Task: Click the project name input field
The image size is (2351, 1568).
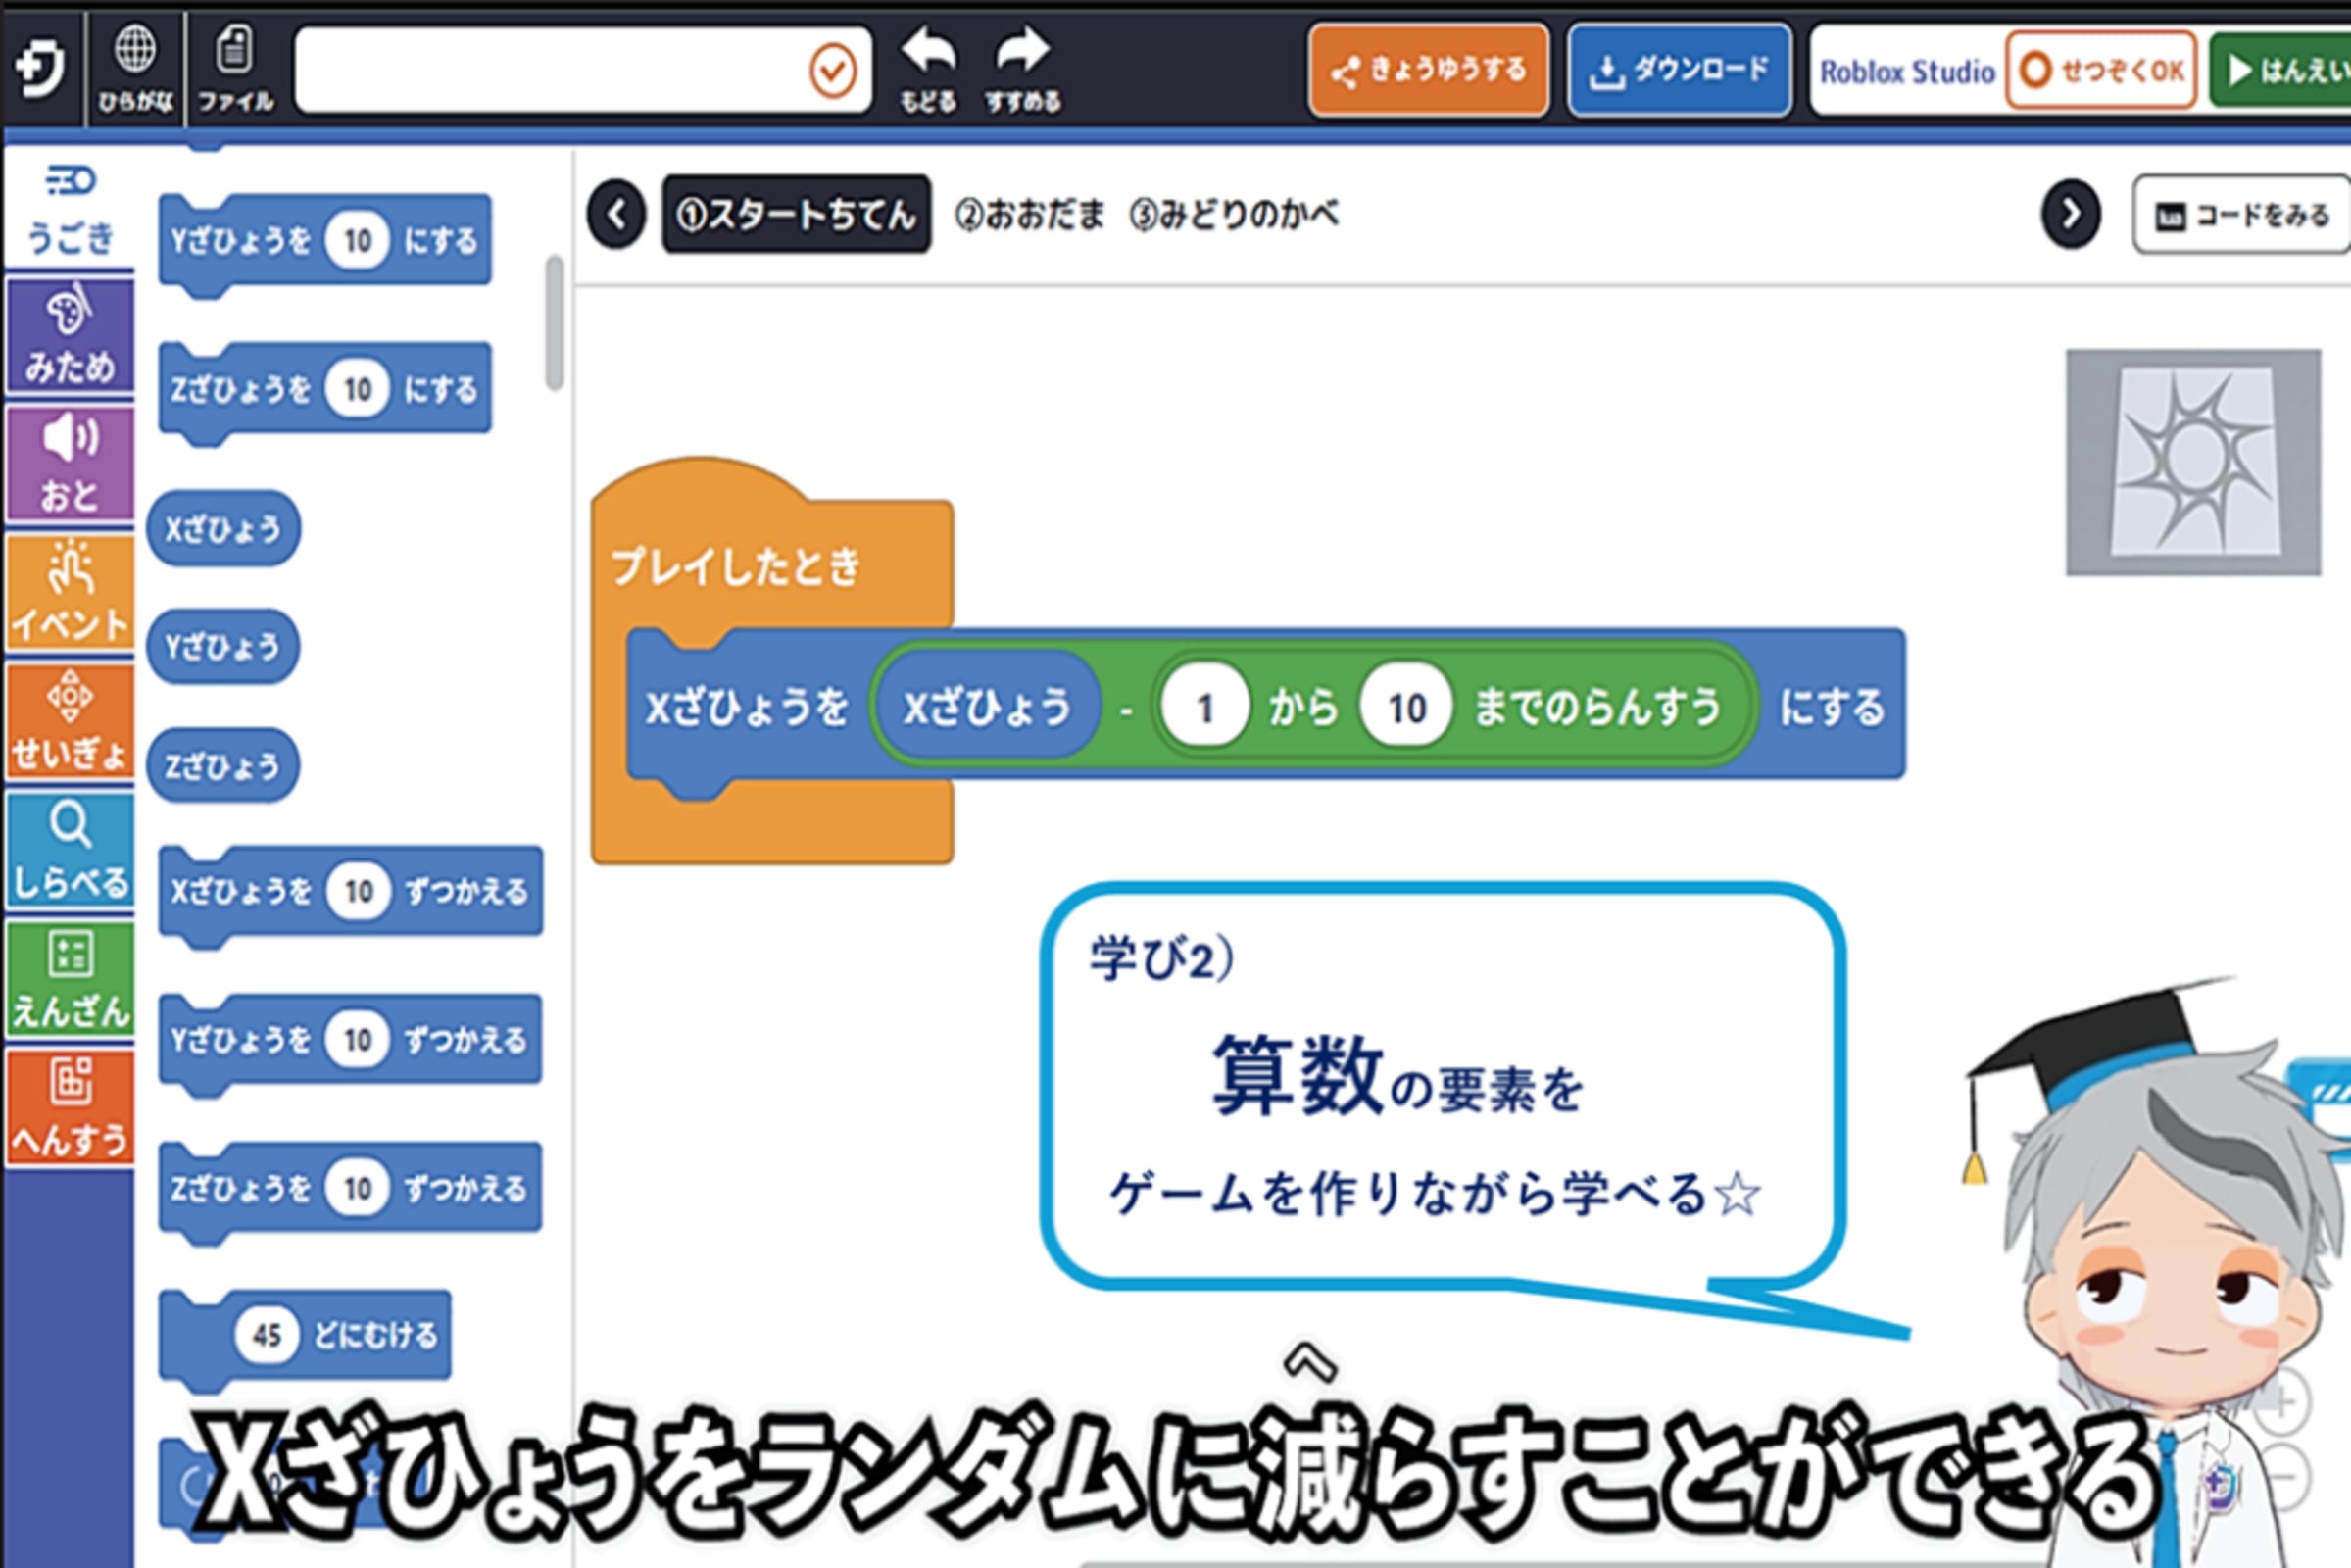Action: click(x=550, y=71)
